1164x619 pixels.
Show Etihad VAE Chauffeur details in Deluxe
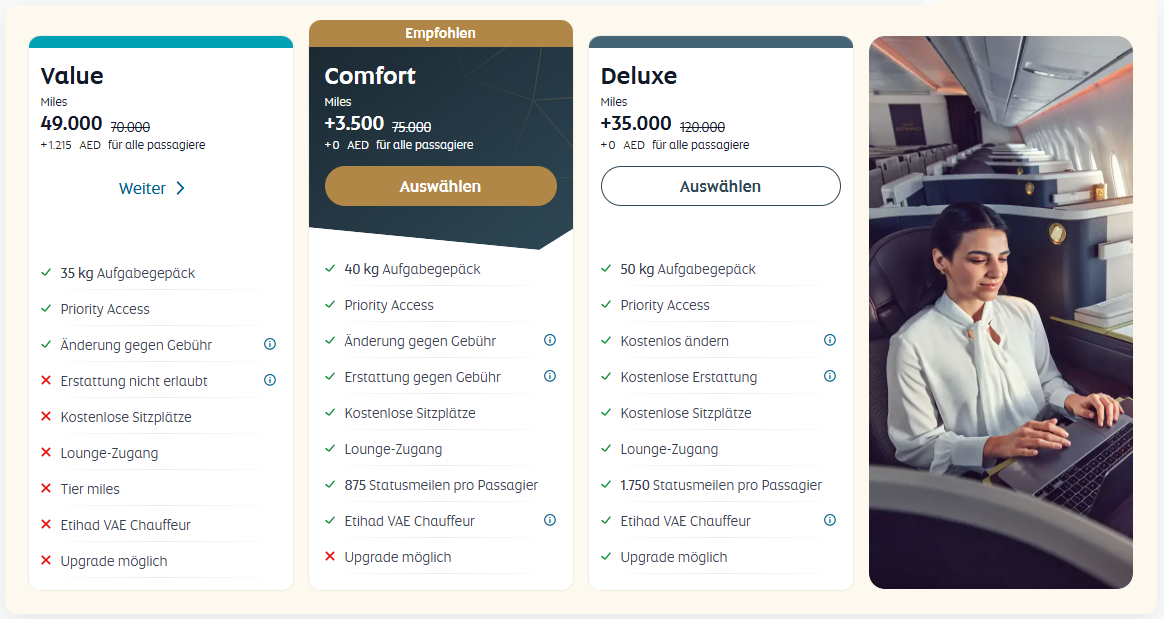(x=829, y=520)
